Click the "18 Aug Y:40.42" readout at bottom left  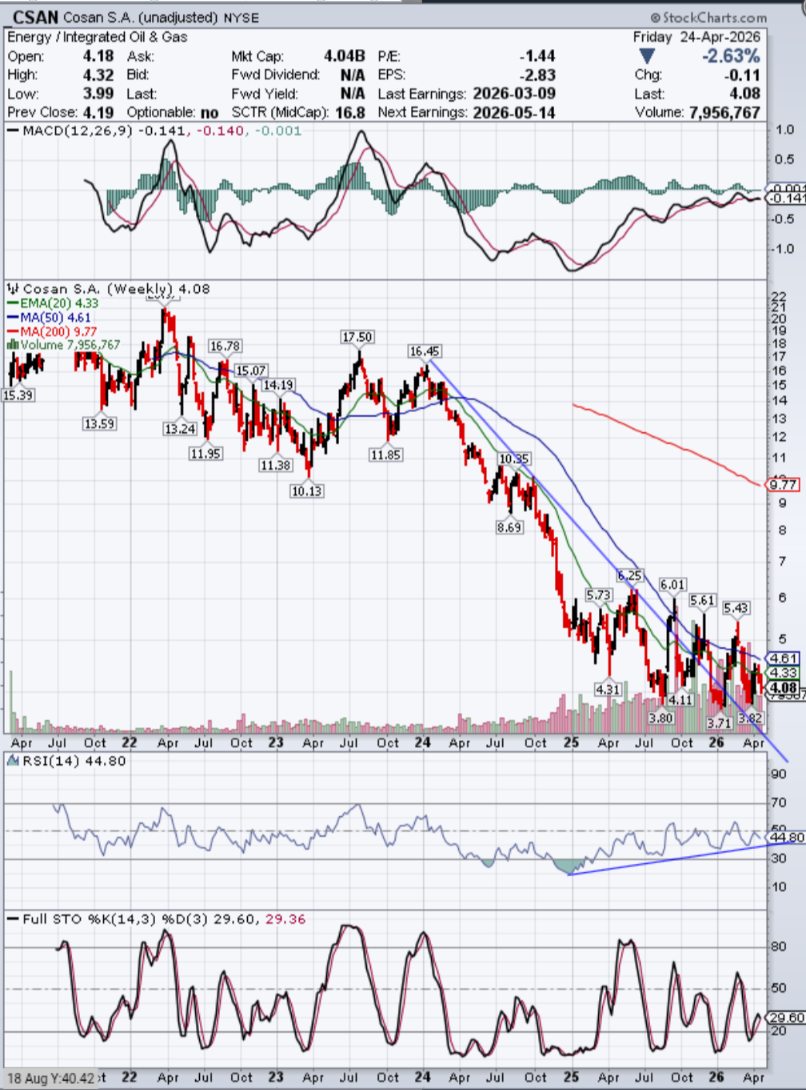tap(50, 1078)
